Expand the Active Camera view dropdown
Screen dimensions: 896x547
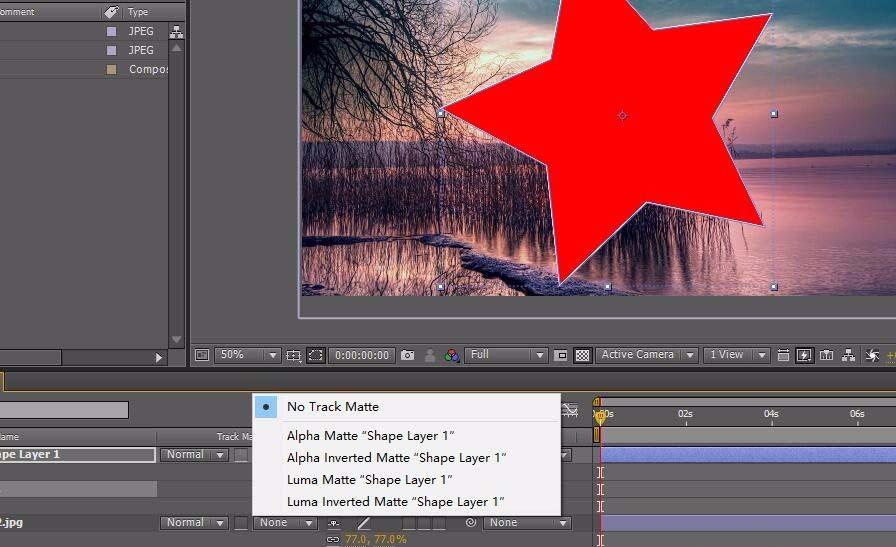coord(645,355)
